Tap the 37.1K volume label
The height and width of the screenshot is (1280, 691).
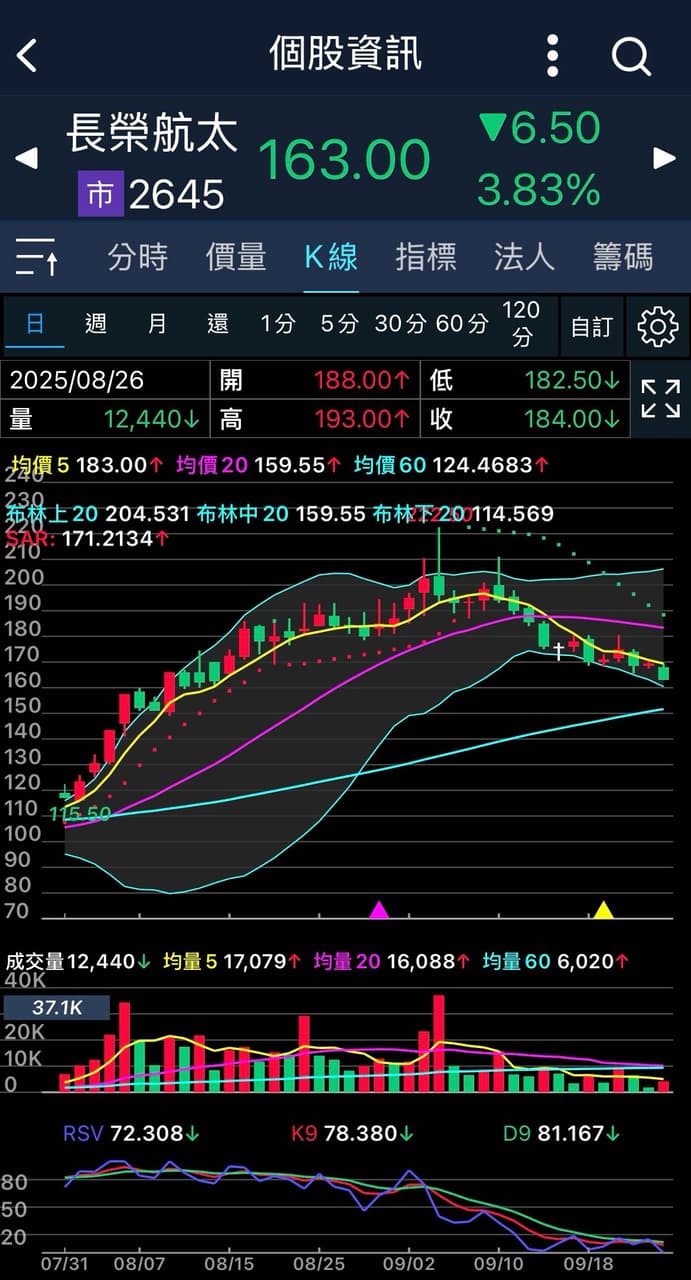point(56,1008)
